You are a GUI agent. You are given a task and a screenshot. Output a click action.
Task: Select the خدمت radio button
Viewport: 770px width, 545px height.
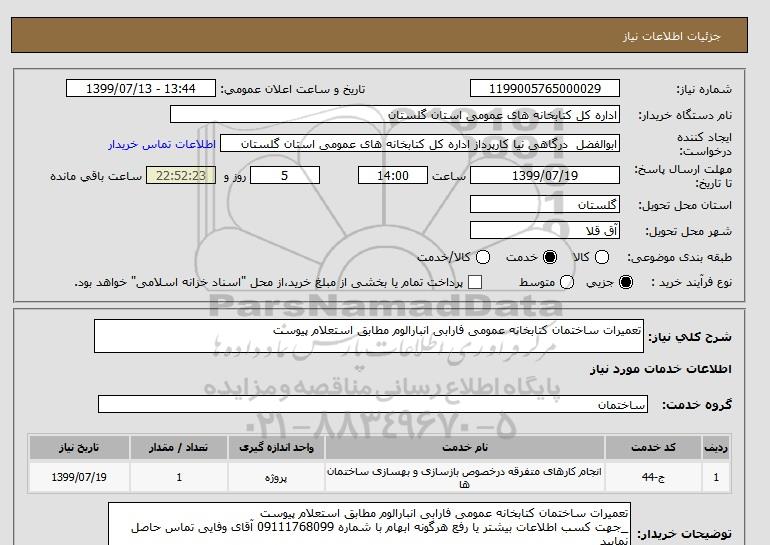[550, 257]
